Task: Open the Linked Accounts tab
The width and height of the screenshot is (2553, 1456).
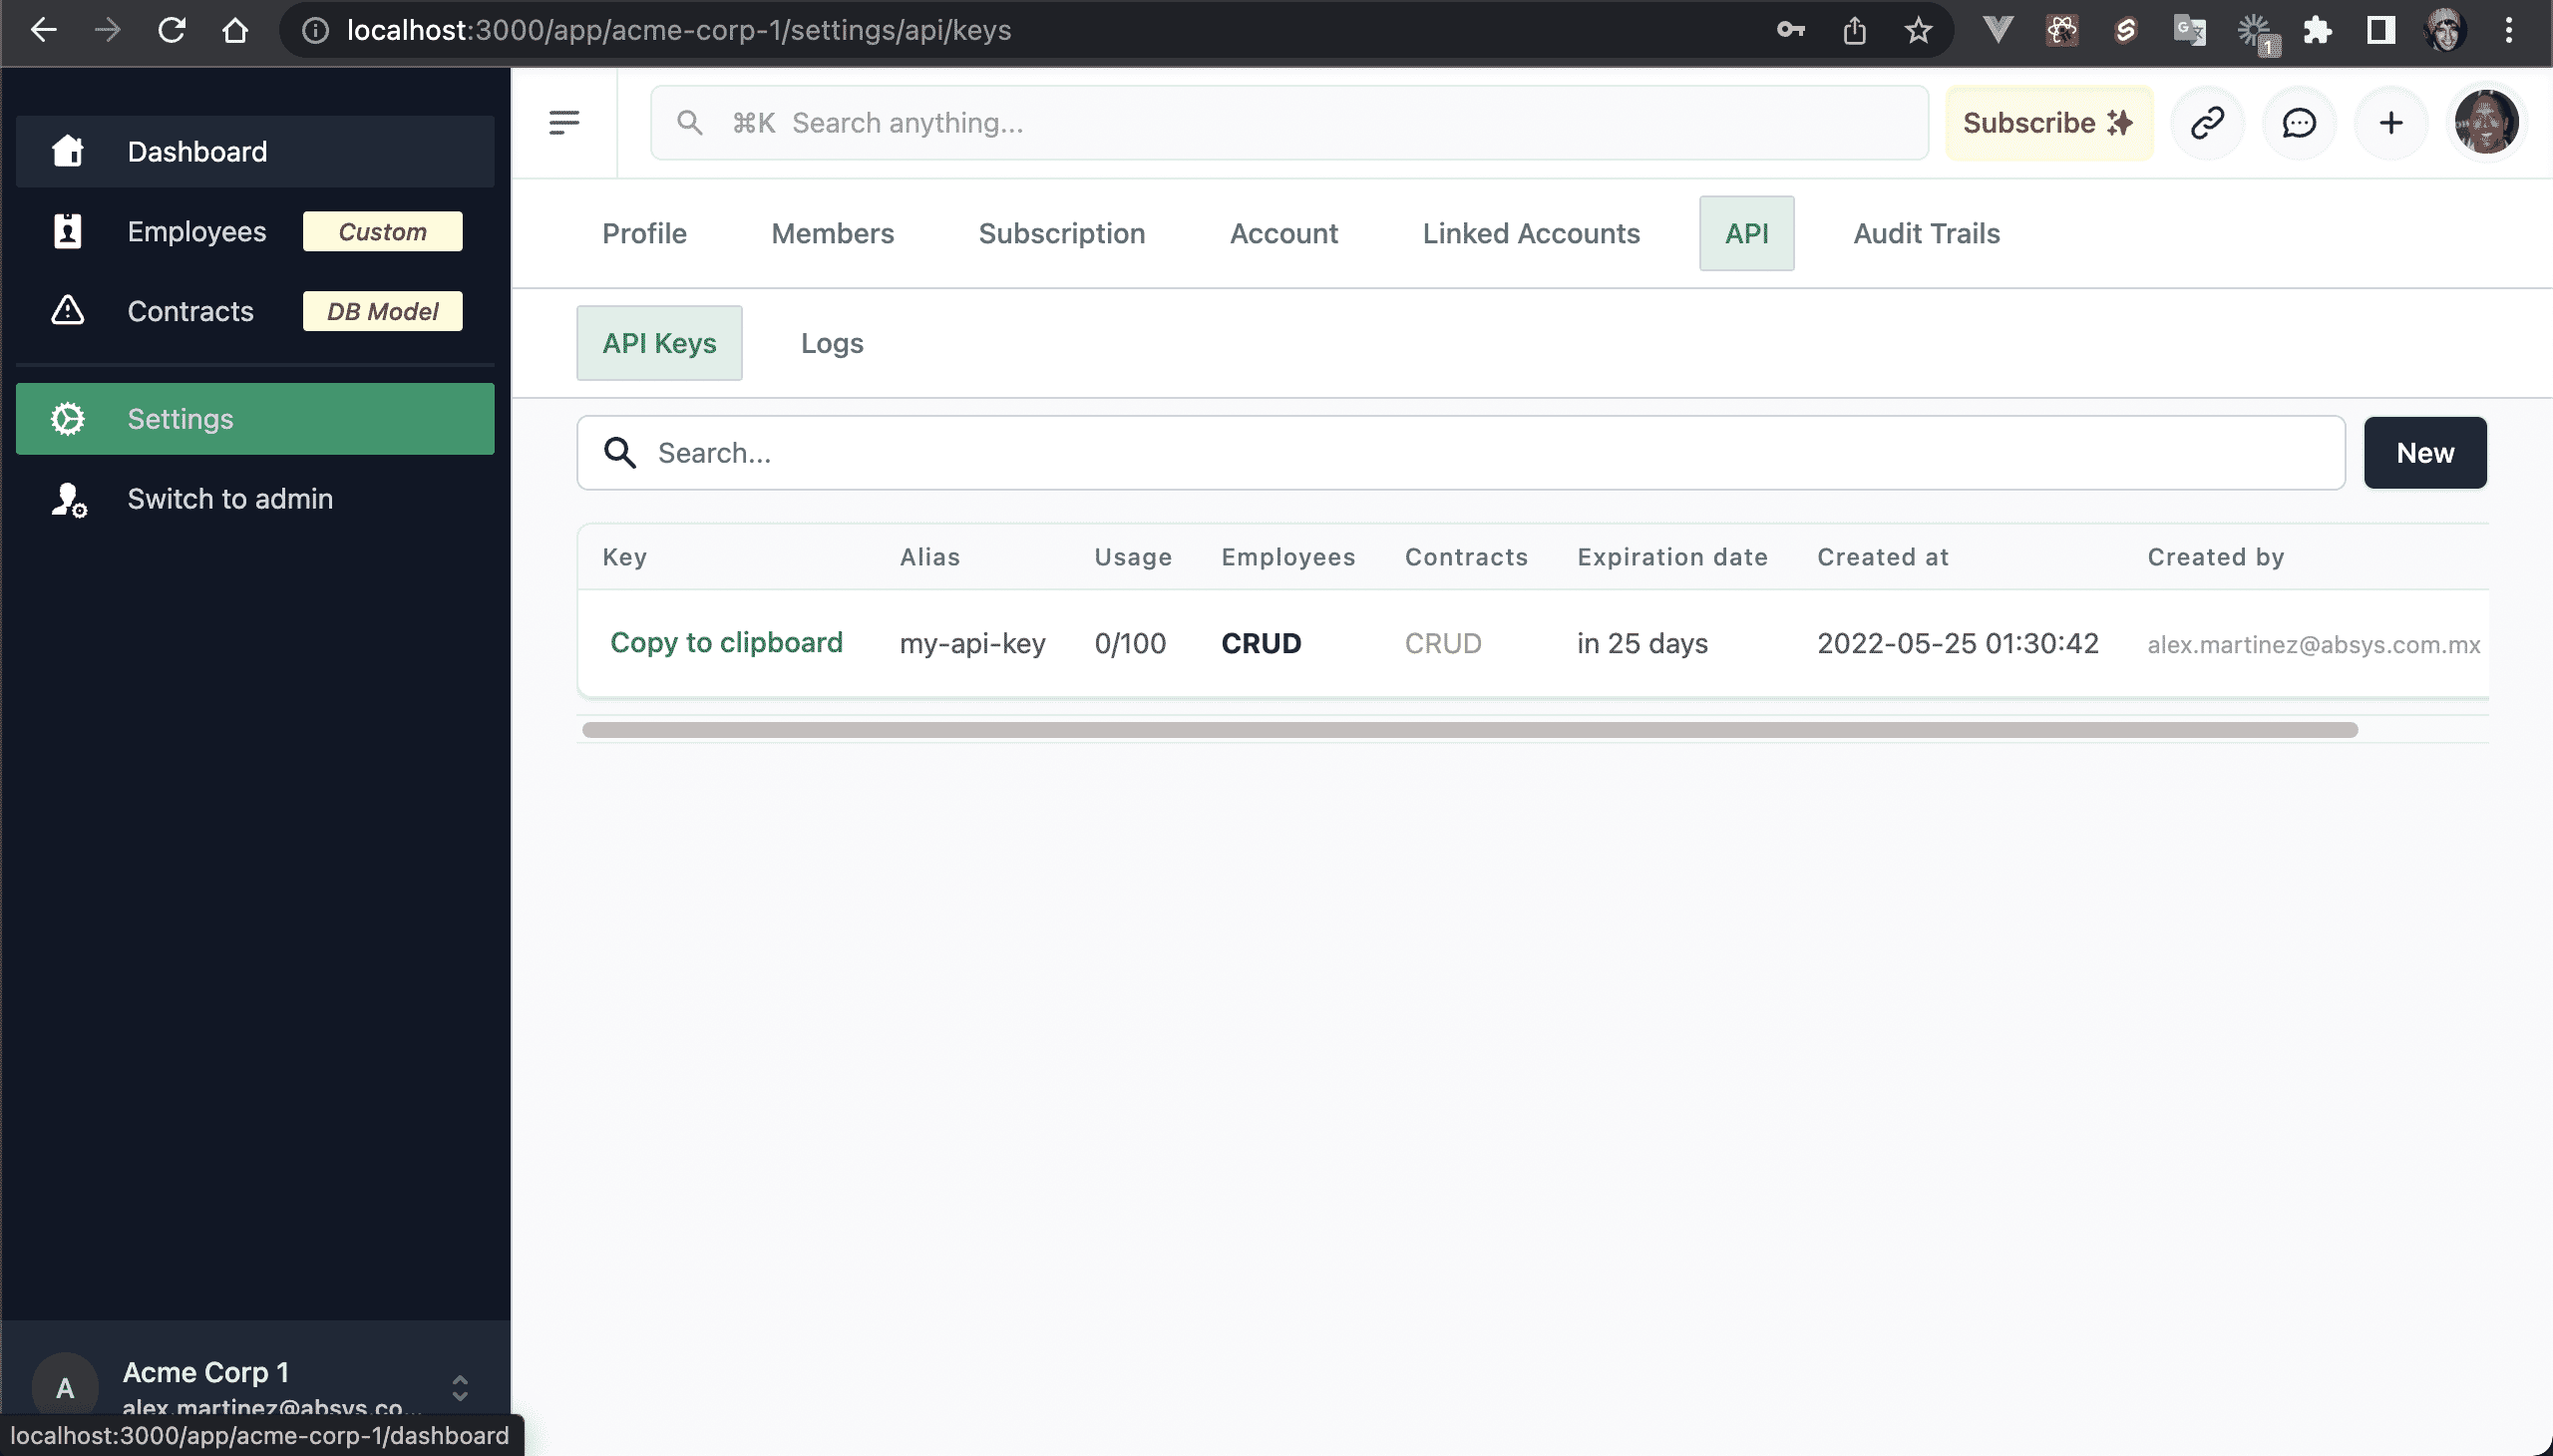Action: click(1531, 233)
